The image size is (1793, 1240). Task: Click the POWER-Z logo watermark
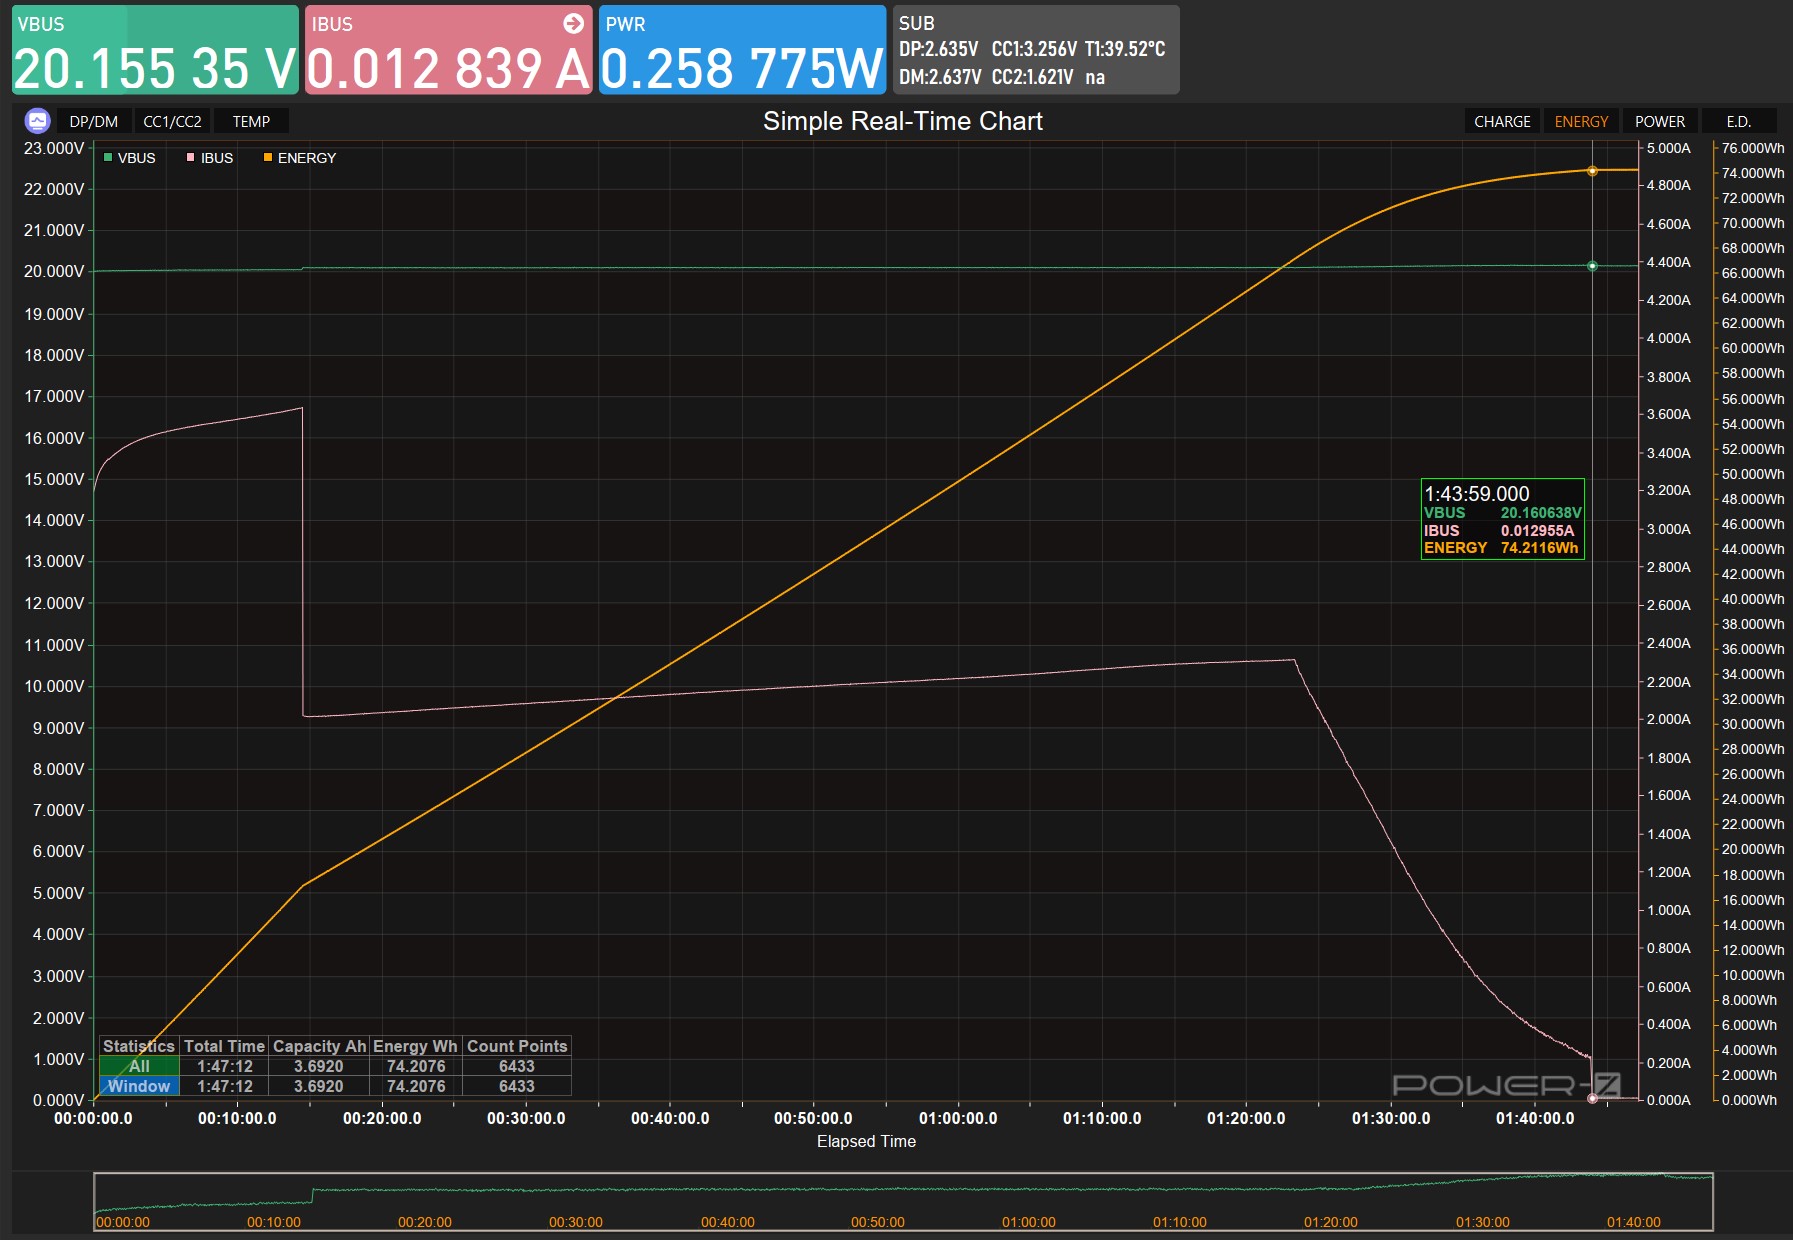coord(1505,1085)
